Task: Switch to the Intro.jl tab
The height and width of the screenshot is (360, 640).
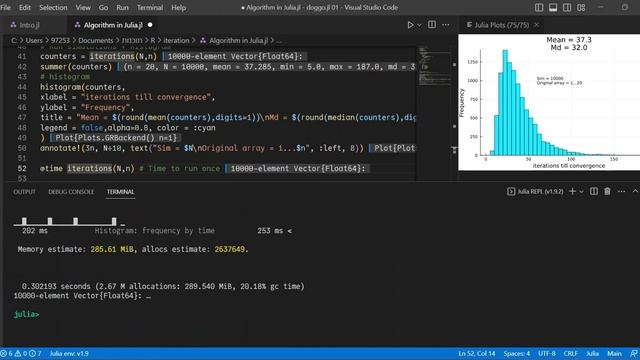Action: click(x=29, y=25)
